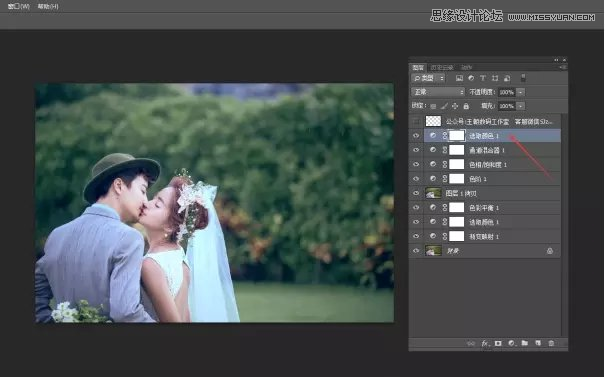Click mask link chain on 通道混合器 1 layer
Viewport: 605px width, 377px height.
tap(445, 150)
